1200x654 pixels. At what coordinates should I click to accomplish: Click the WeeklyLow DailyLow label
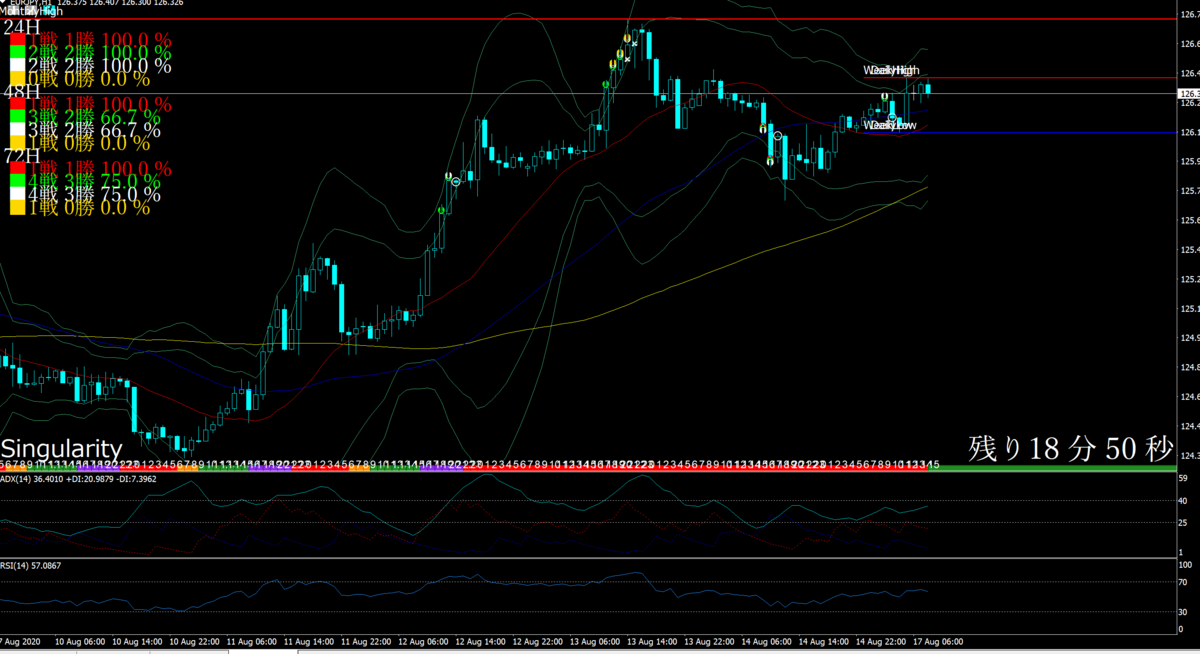coord(891,125)
